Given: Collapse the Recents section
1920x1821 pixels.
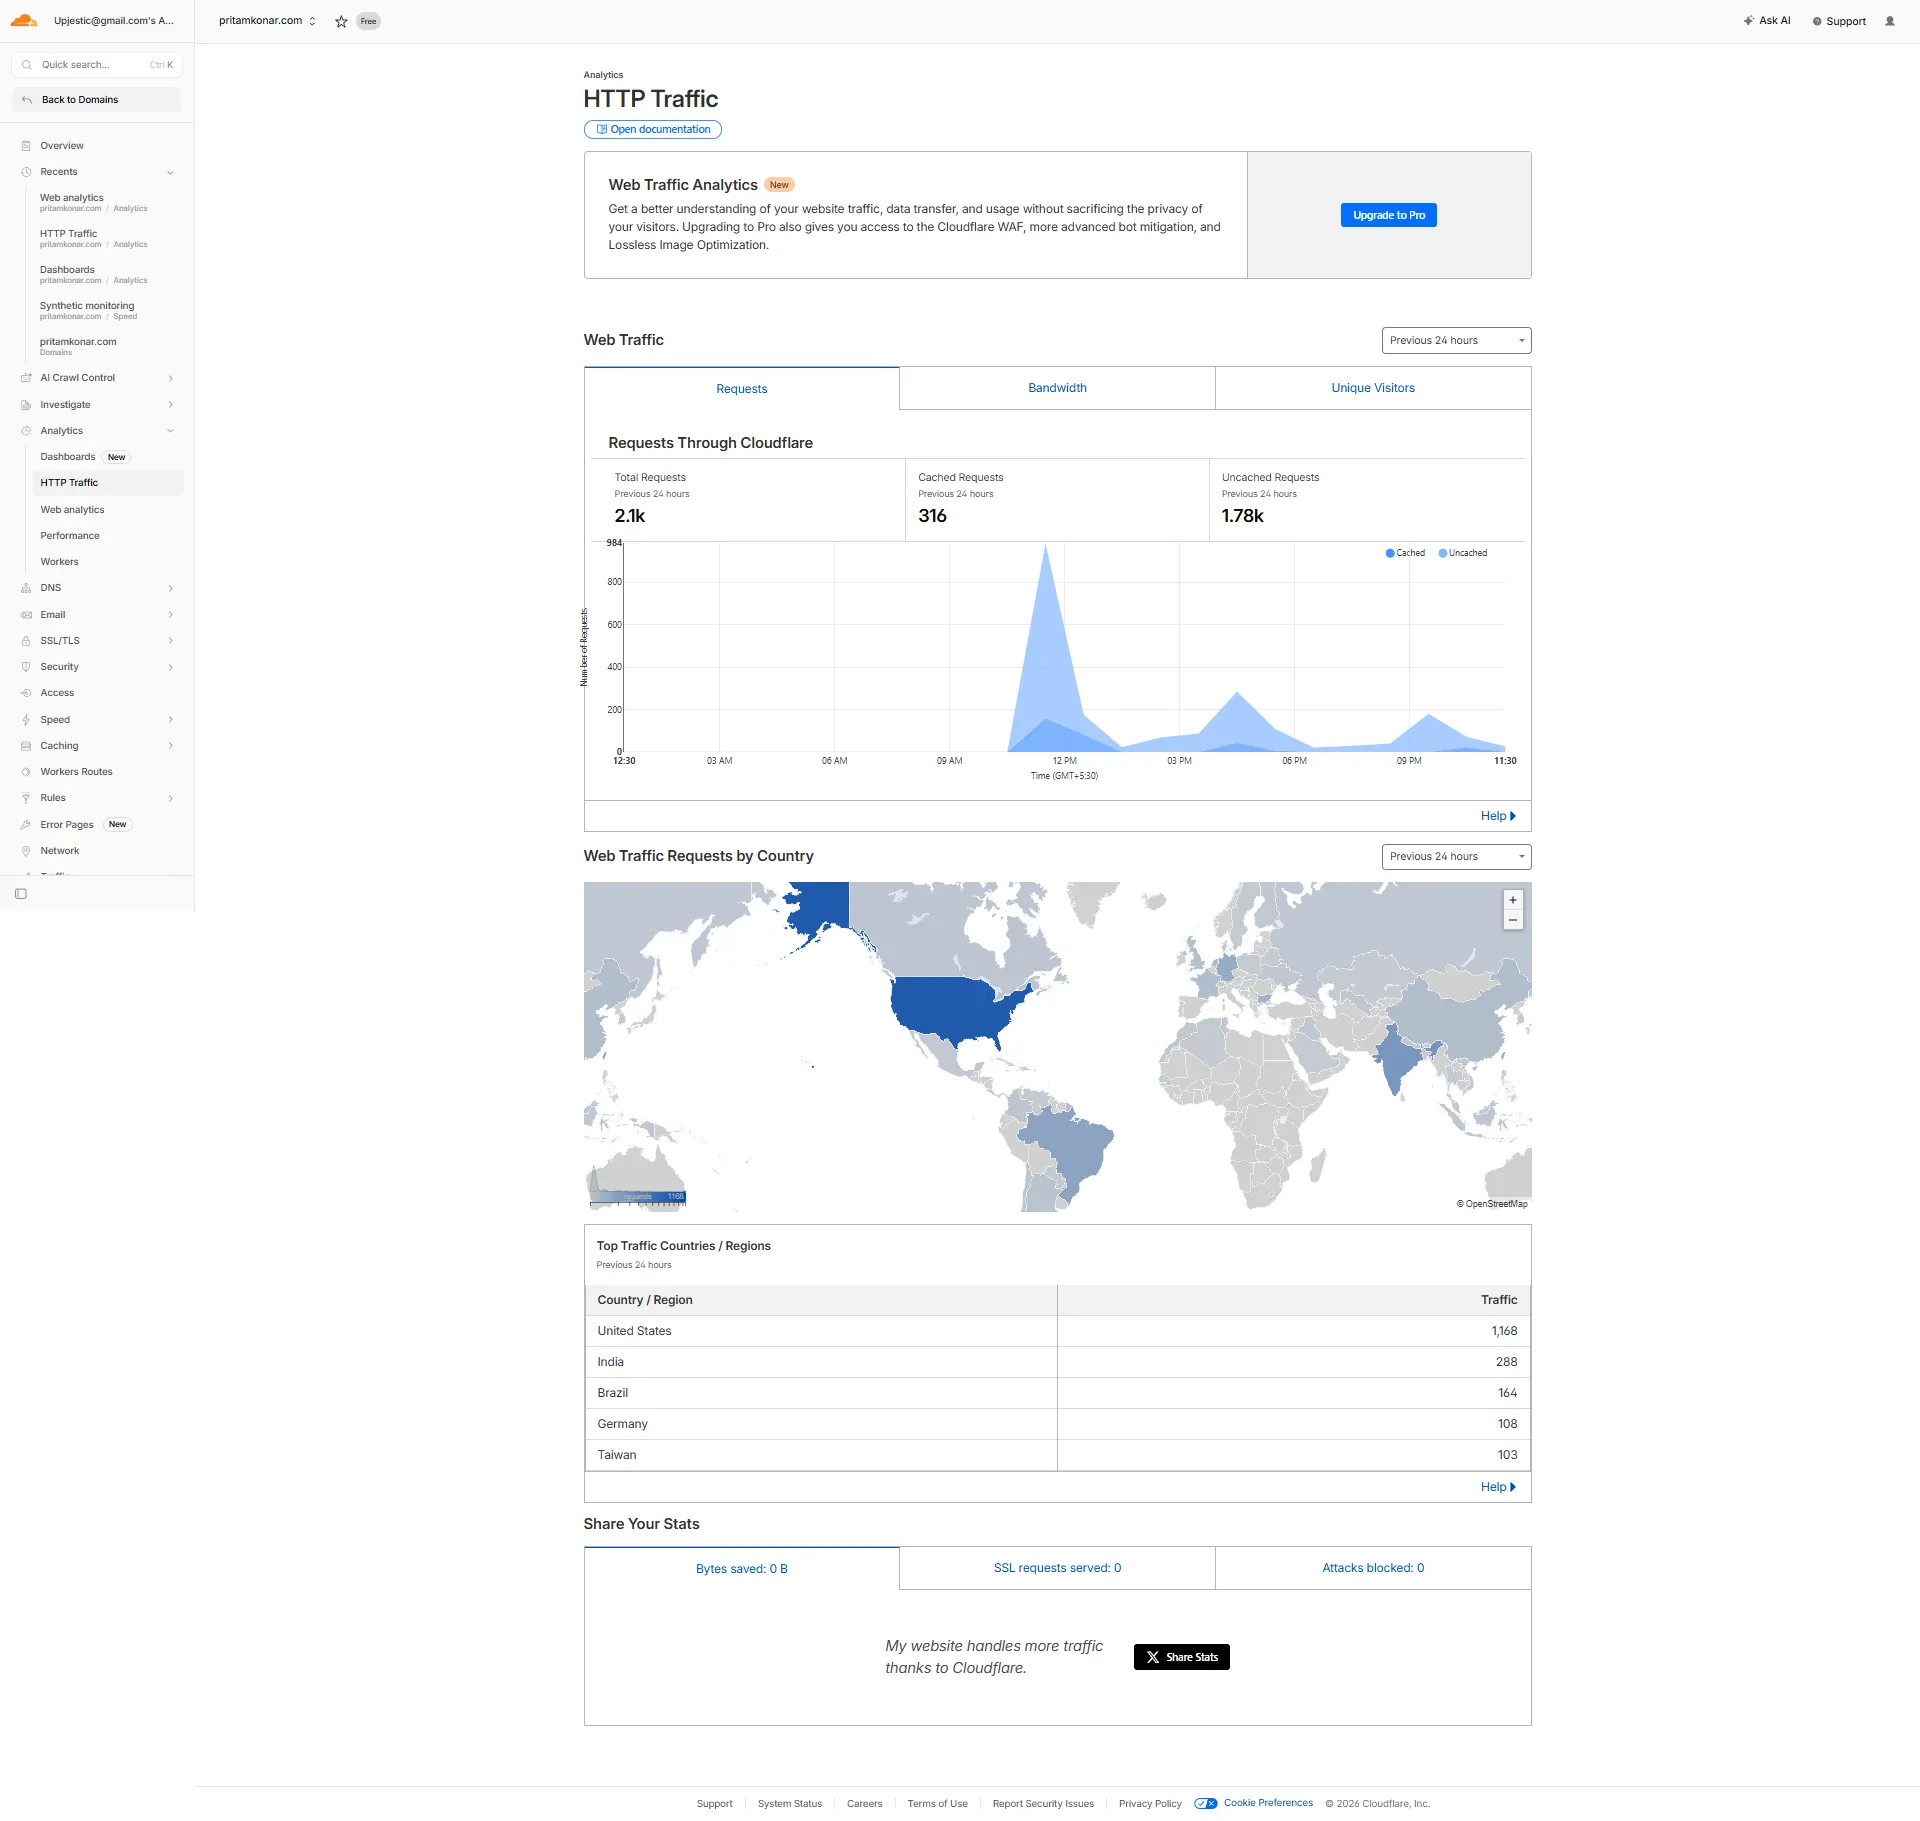Looking at the screenshot, I should click(171, 172).
